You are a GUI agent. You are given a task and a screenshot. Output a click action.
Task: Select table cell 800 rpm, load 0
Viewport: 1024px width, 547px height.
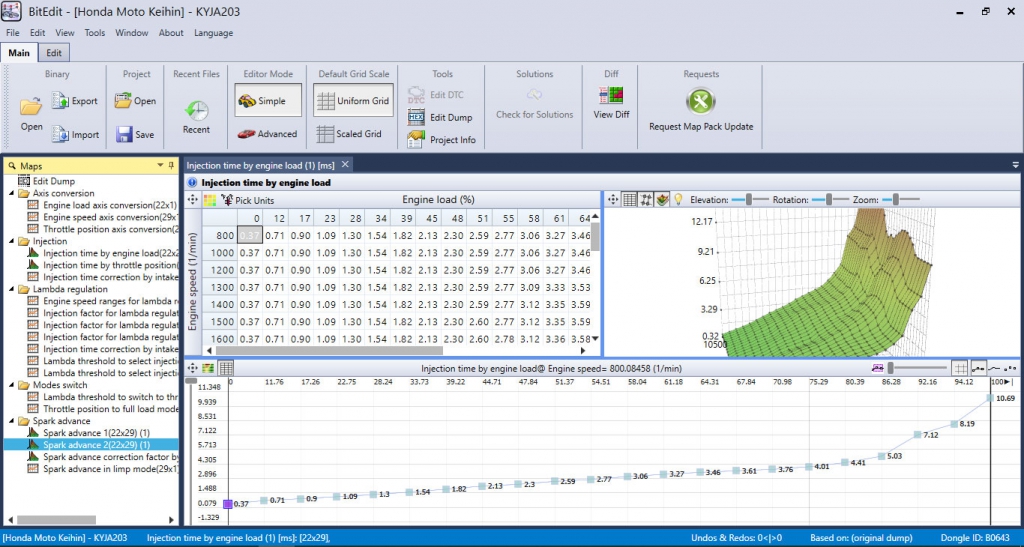click(249, 236)
